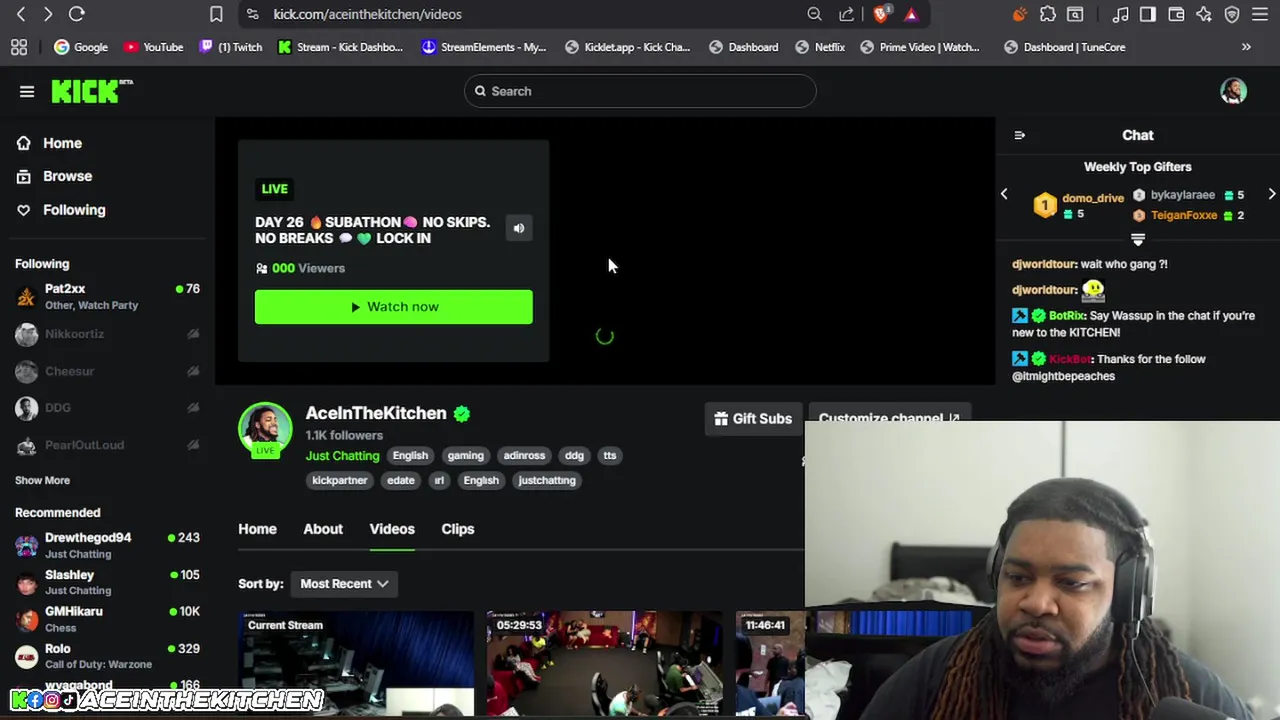Open Following in Kick sidebar
Image resolution: width=1280 pixels, height=720 pixels.
[60, 210]
